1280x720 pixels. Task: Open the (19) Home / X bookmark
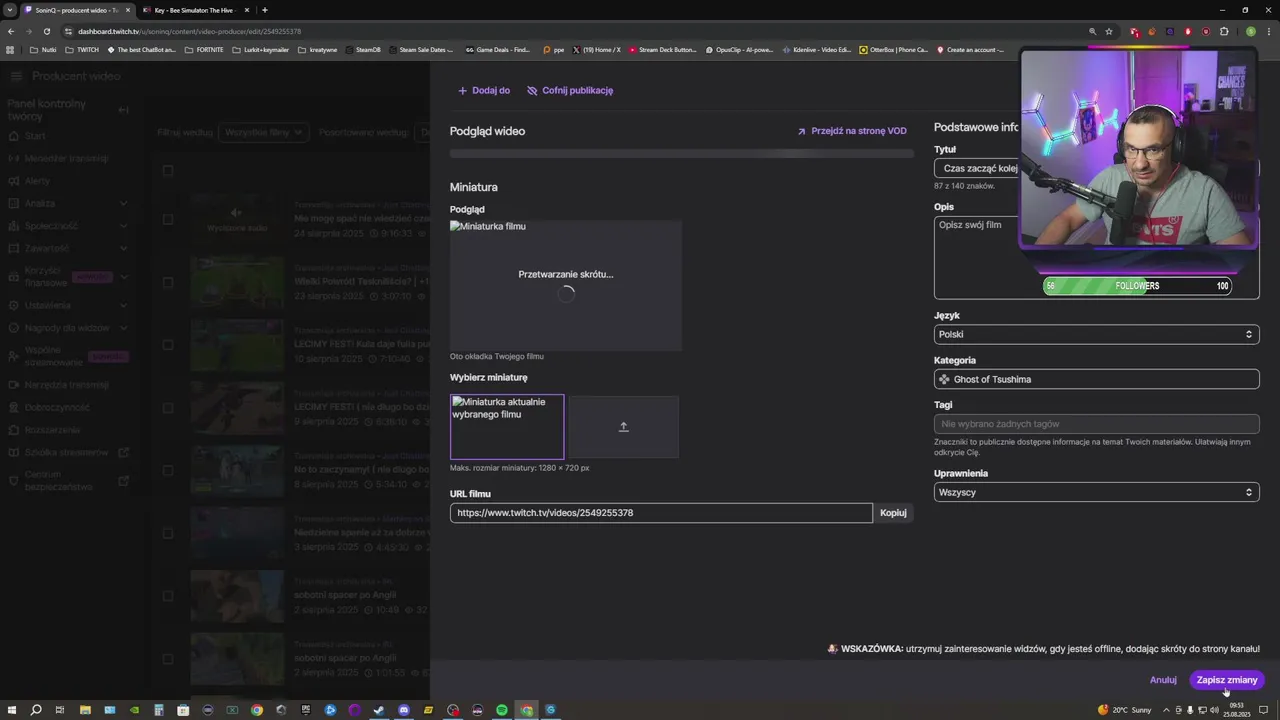pyautogui.click(x=596, y=49)
